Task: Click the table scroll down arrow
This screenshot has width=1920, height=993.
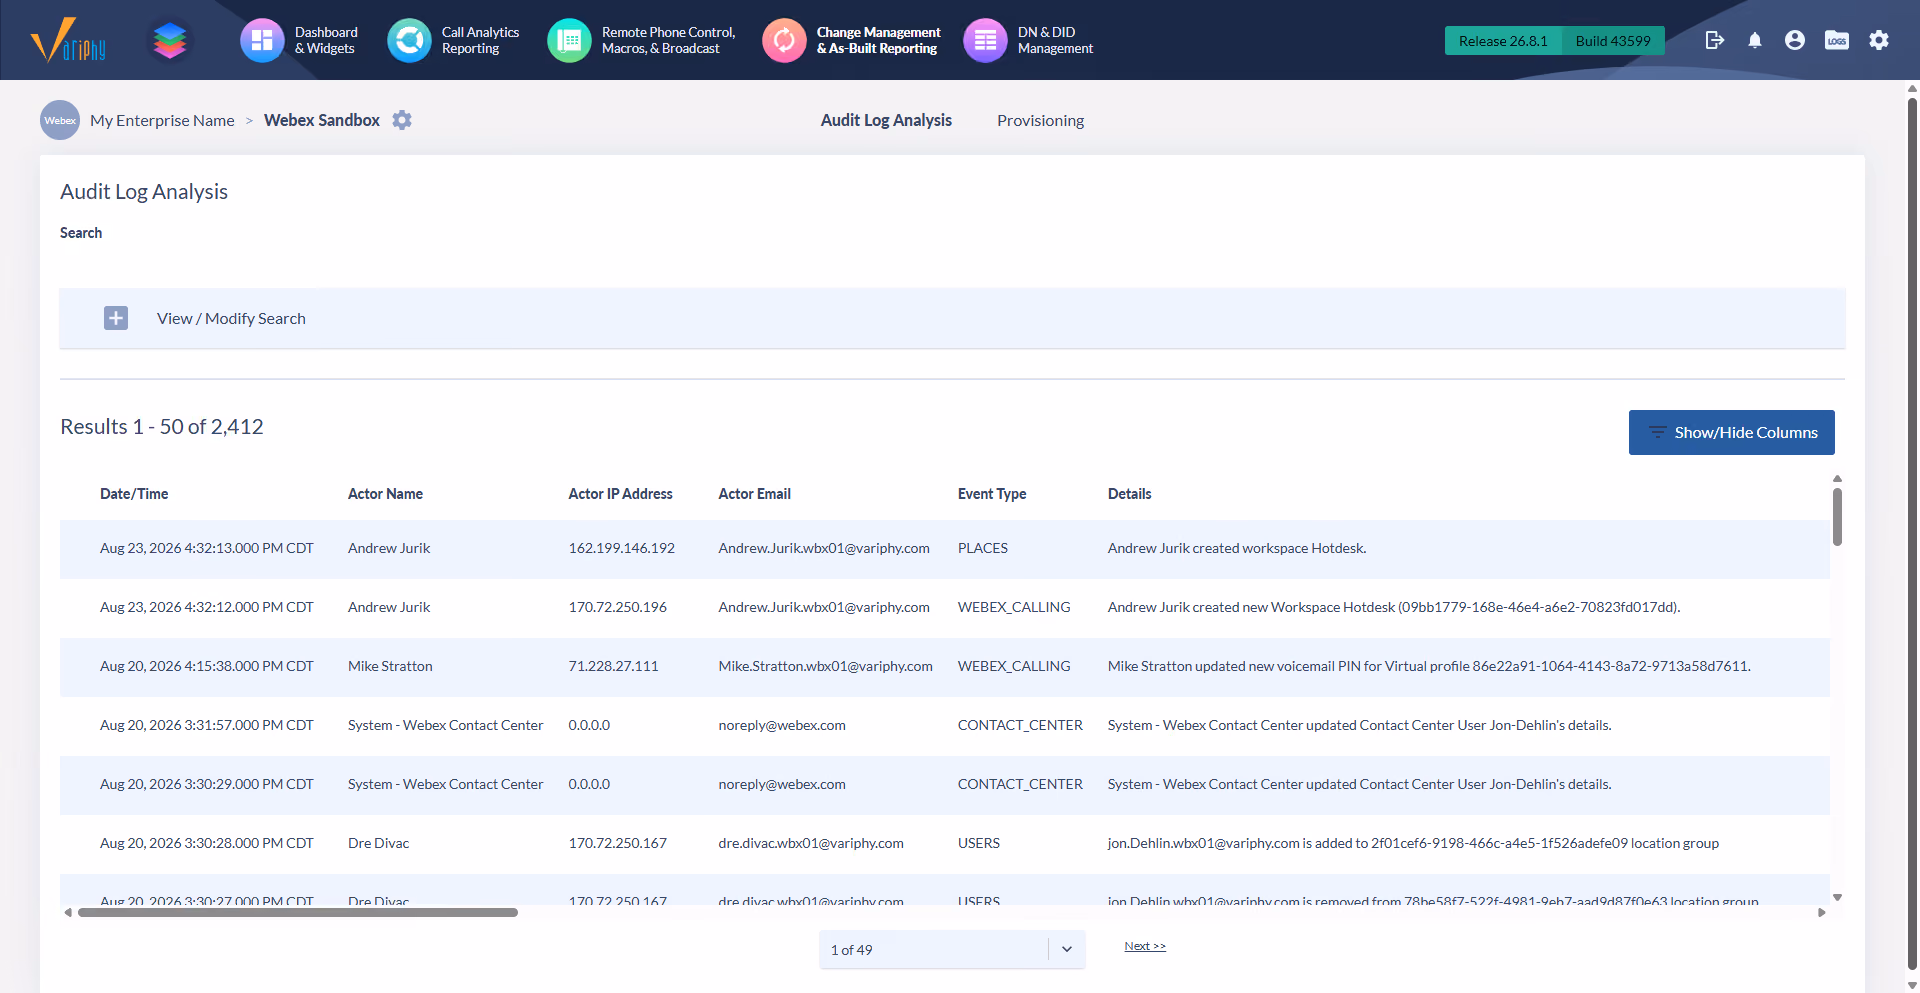Action: pos(1837,897)
